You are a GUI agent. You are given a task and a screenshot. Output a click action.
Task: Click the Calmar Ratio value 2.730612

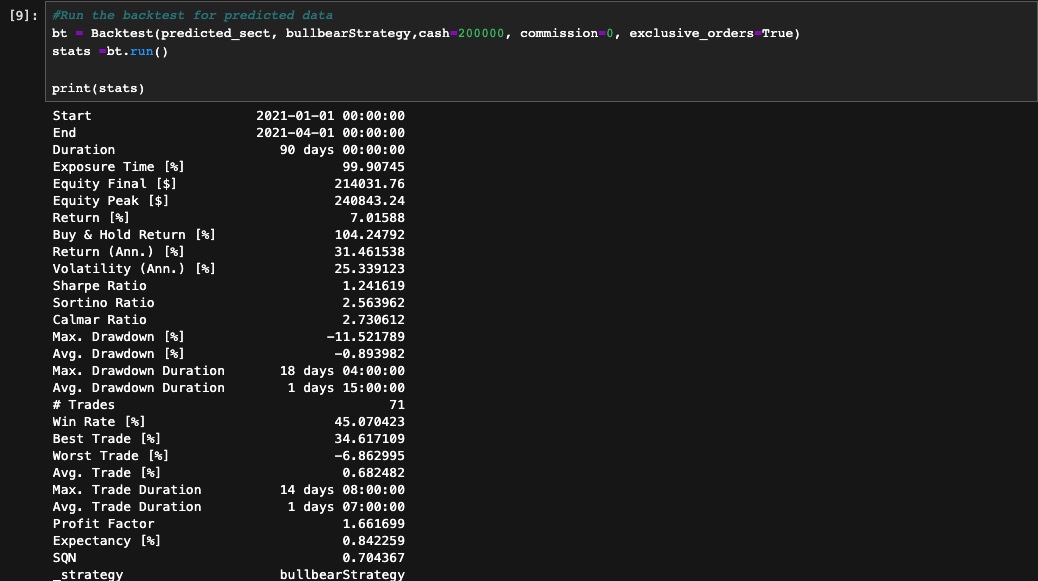point(373,320)
